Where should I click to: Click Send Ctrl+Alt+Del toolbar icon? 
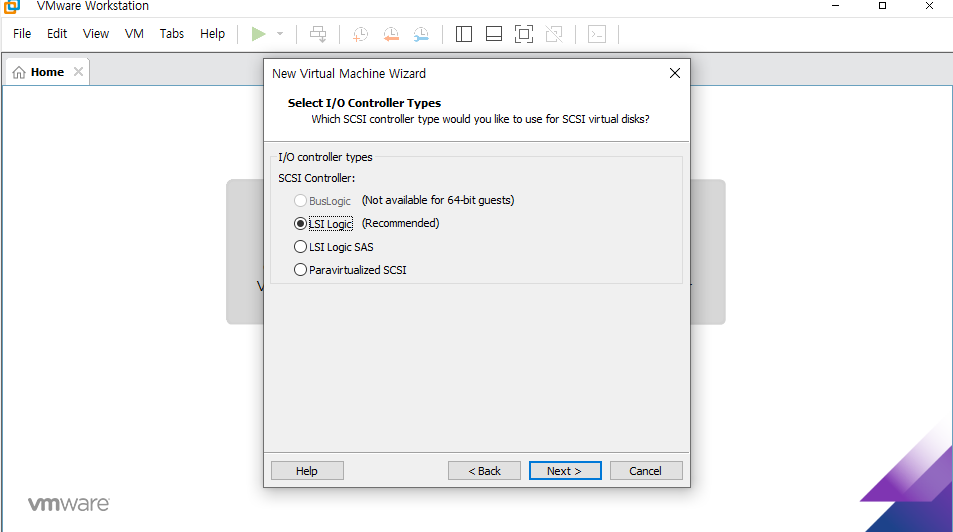point(318,34)
